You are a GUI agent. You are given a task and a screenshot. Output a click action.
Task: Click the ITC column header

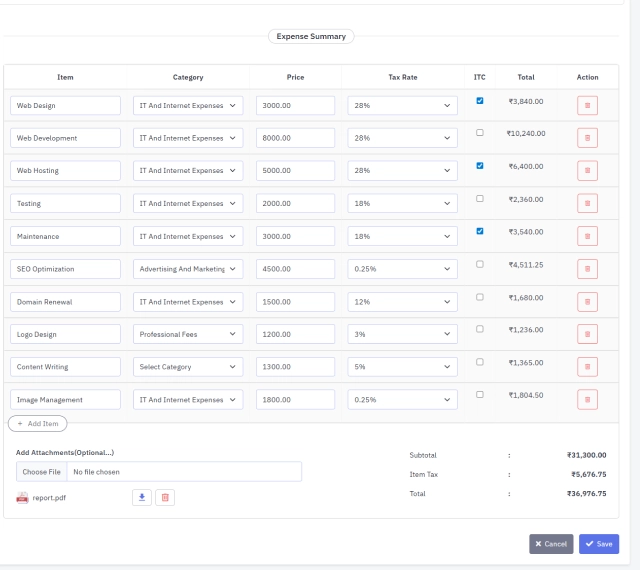(x=480, y=77)
